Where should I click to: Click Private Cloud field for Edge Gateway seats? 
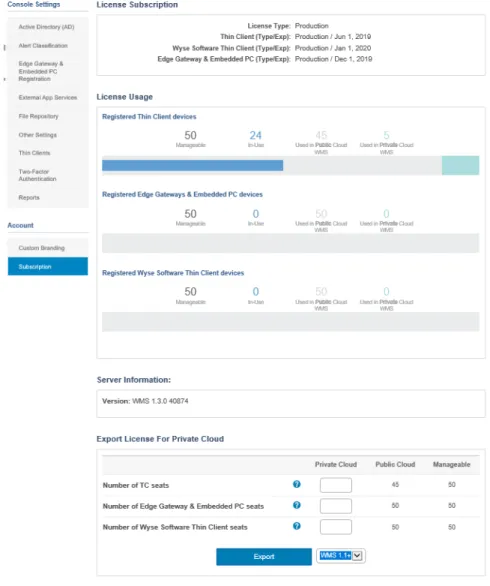click(x=336, y=506)
